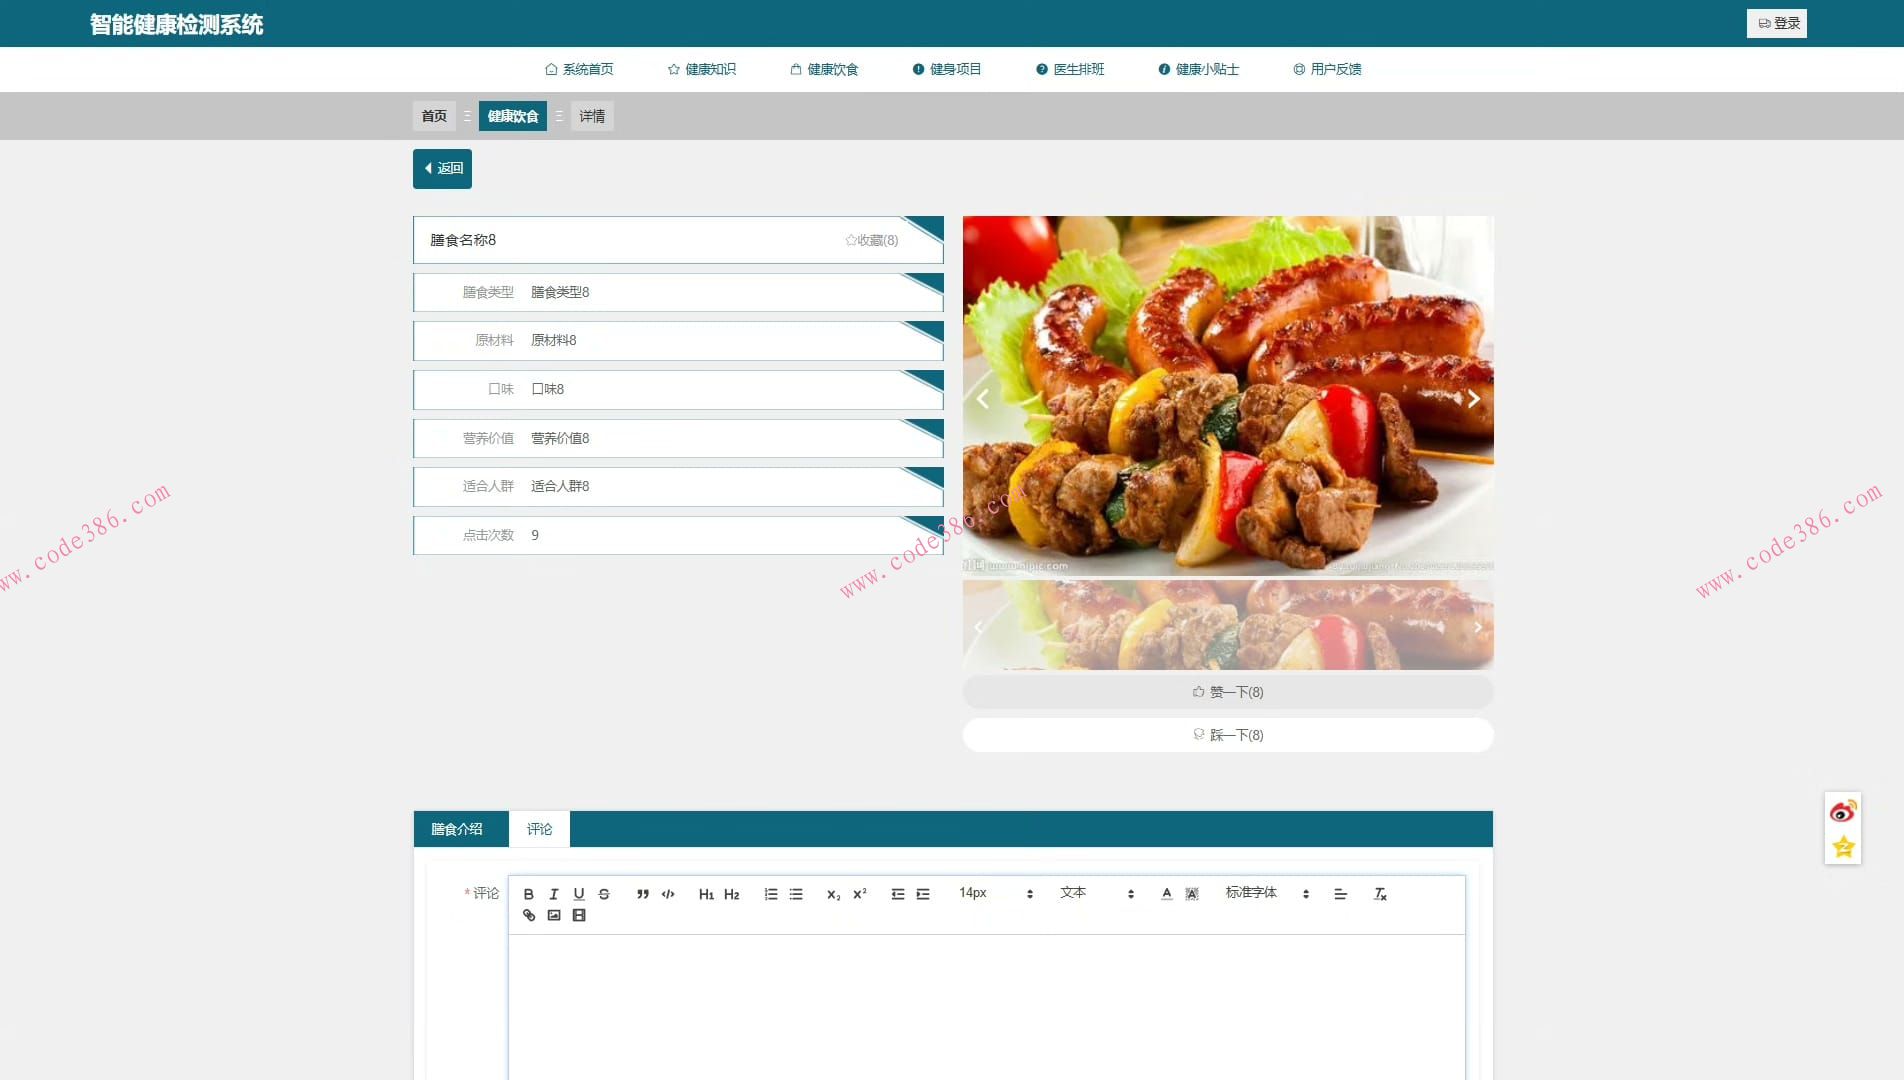Click the 登录 login button
Viewport: 1904px width, 1080px height.
(x=1777, y=23)
